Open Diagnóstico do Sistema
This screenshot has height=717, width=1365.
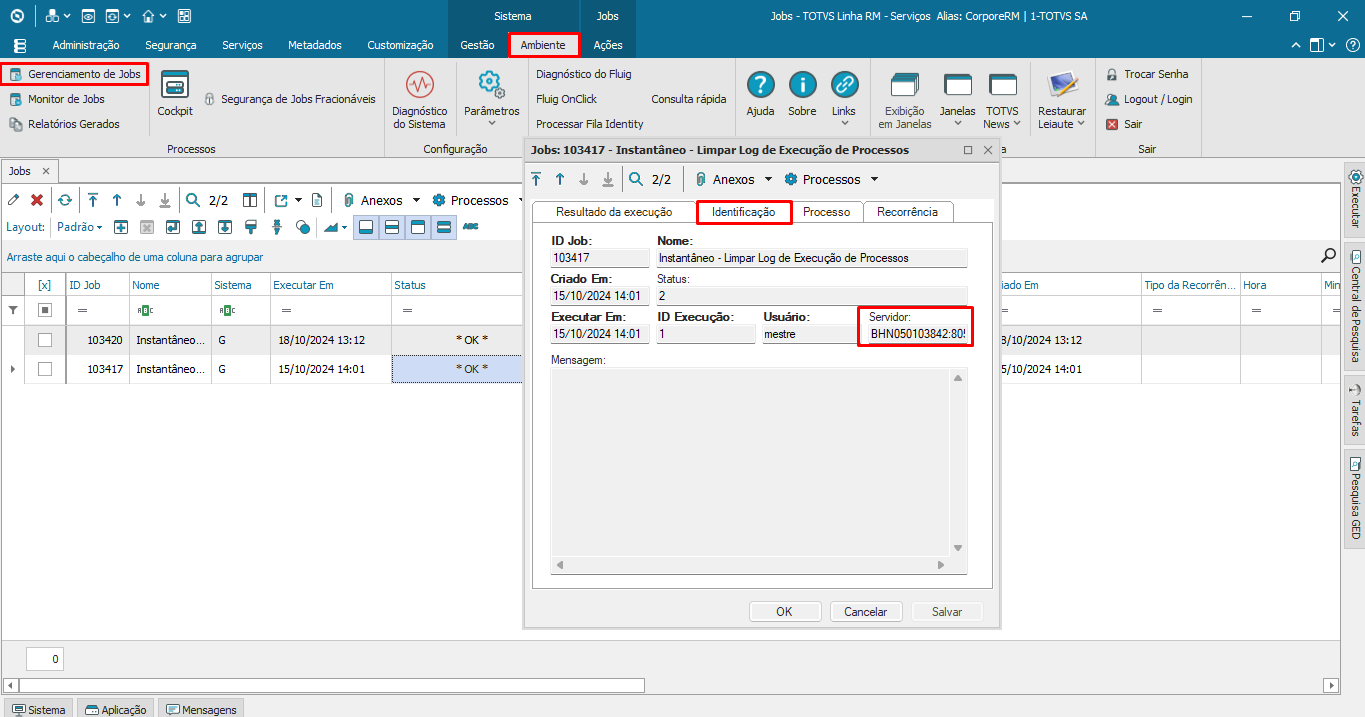coord(419,99)
